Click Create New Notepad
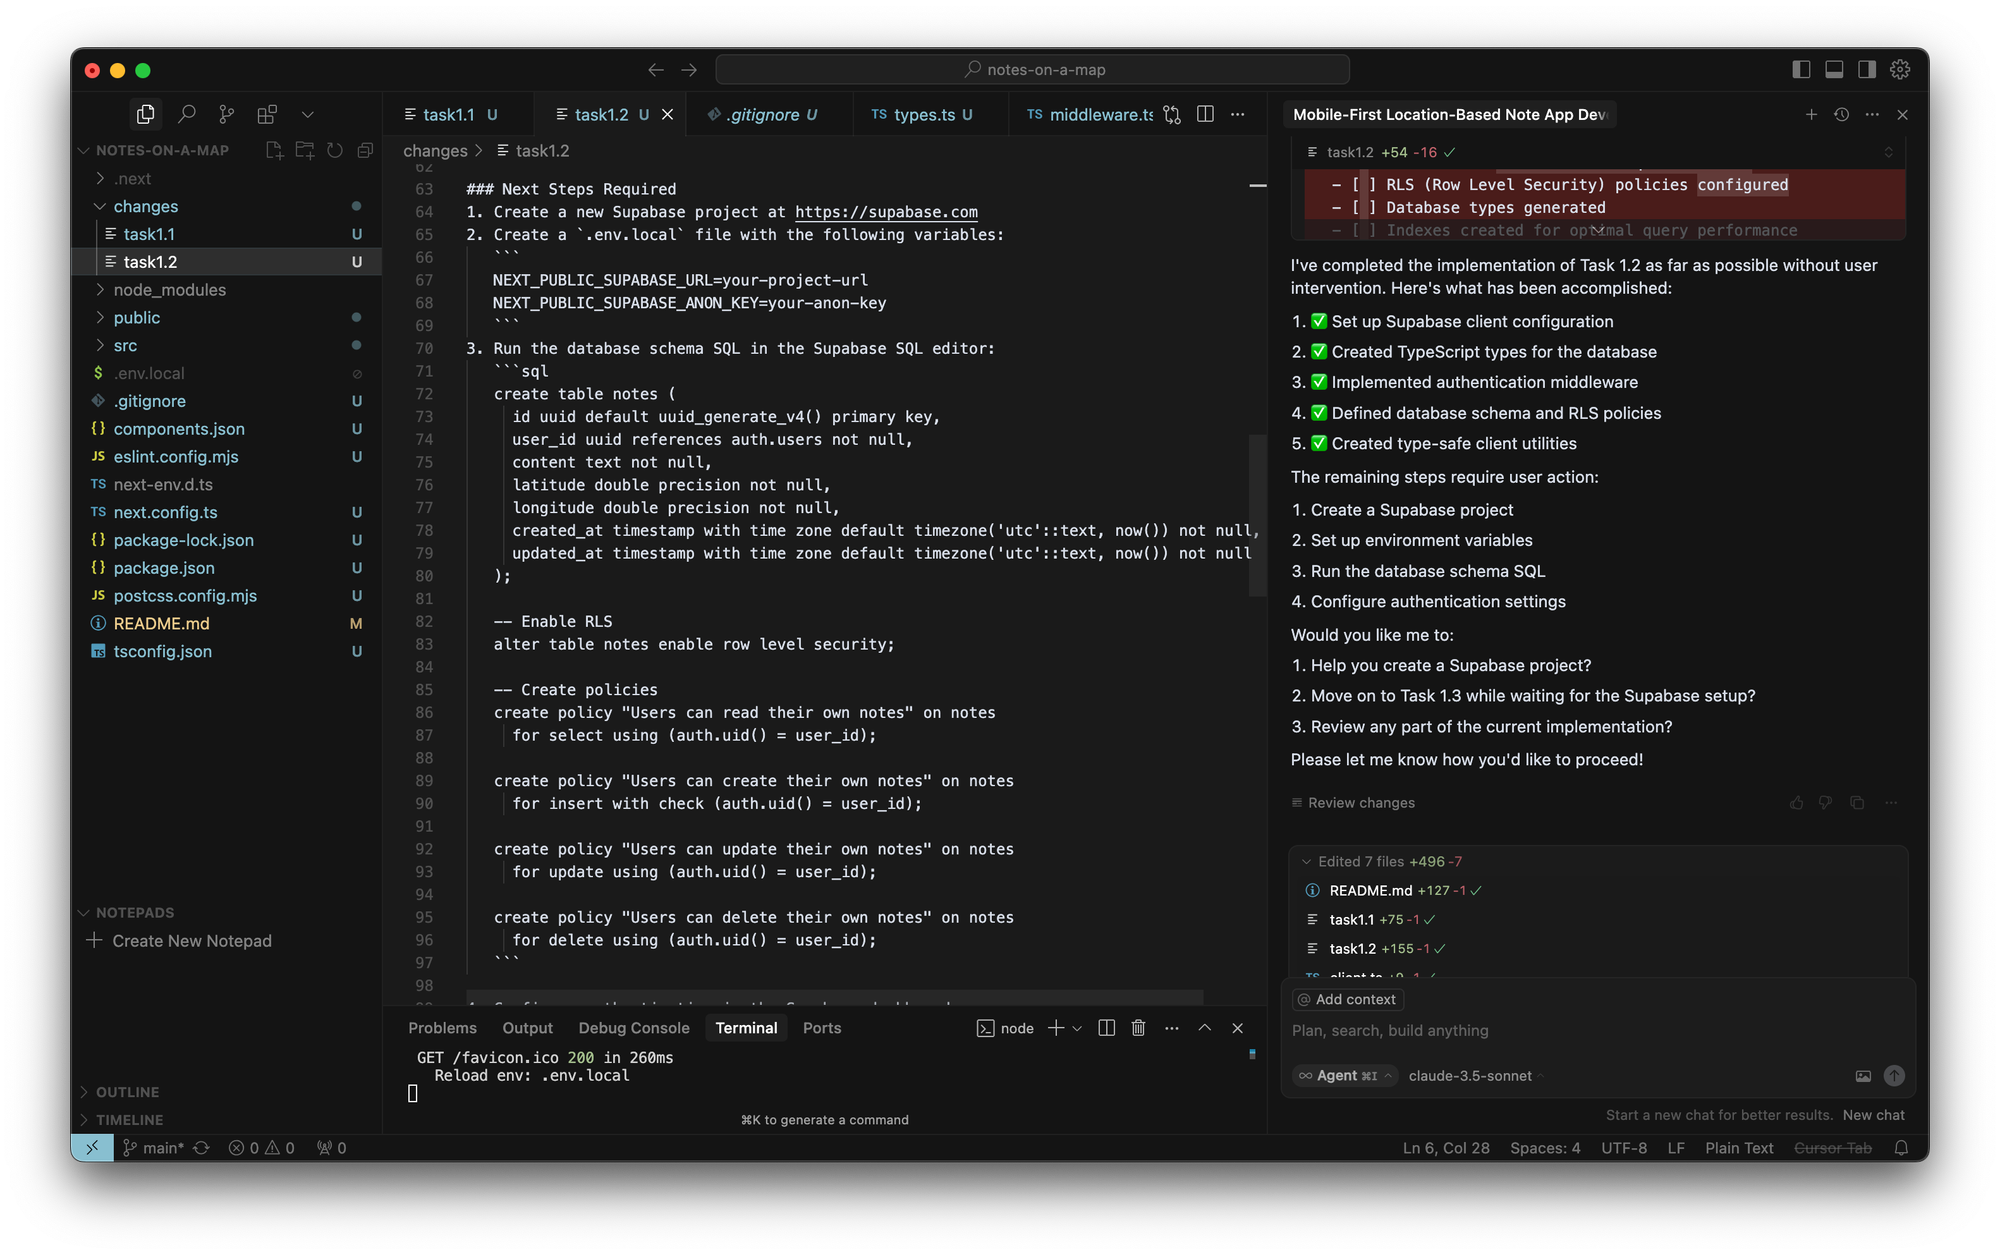Image resolution: width=2000 pixels, height=1255 pixels. coord(191,941)
